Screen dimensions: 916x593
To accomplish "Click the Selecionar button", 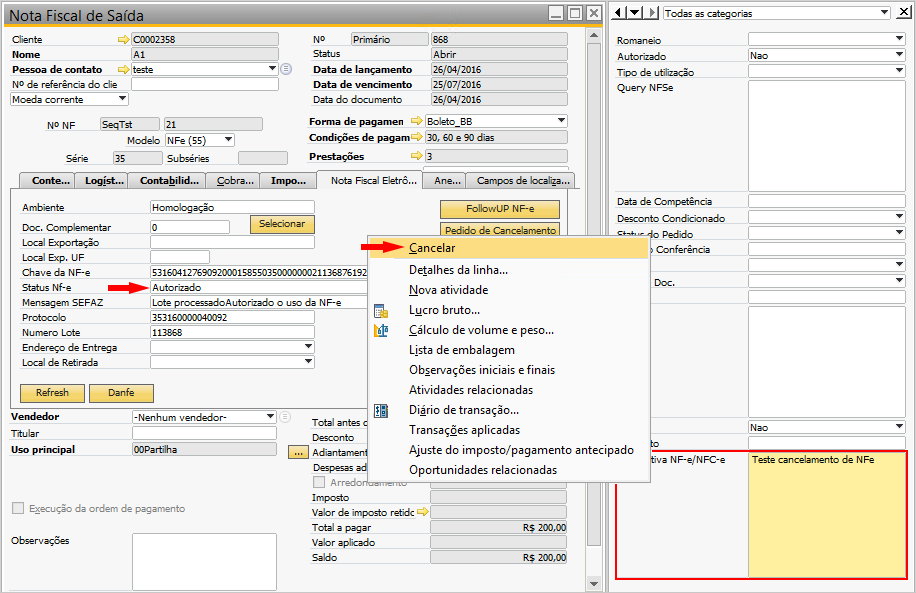I will click(x=282, y=224).
